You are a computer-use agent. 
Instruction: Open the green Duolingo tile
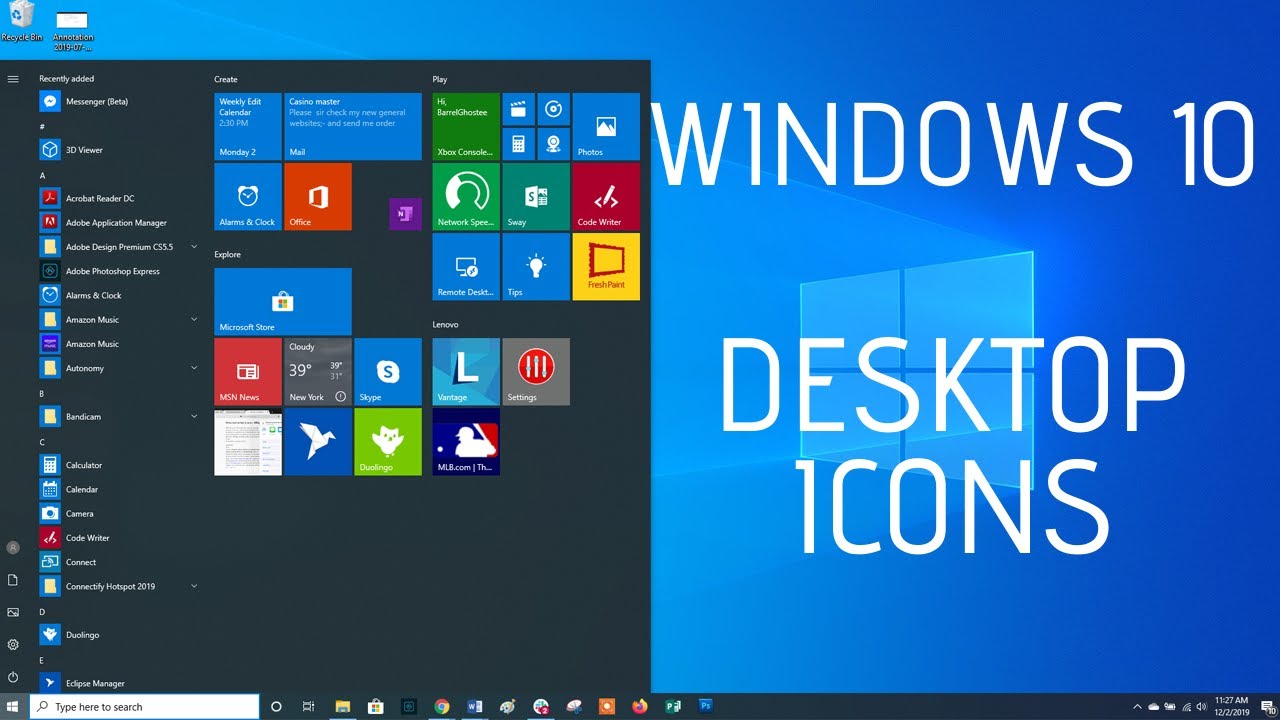pos(388,442)
